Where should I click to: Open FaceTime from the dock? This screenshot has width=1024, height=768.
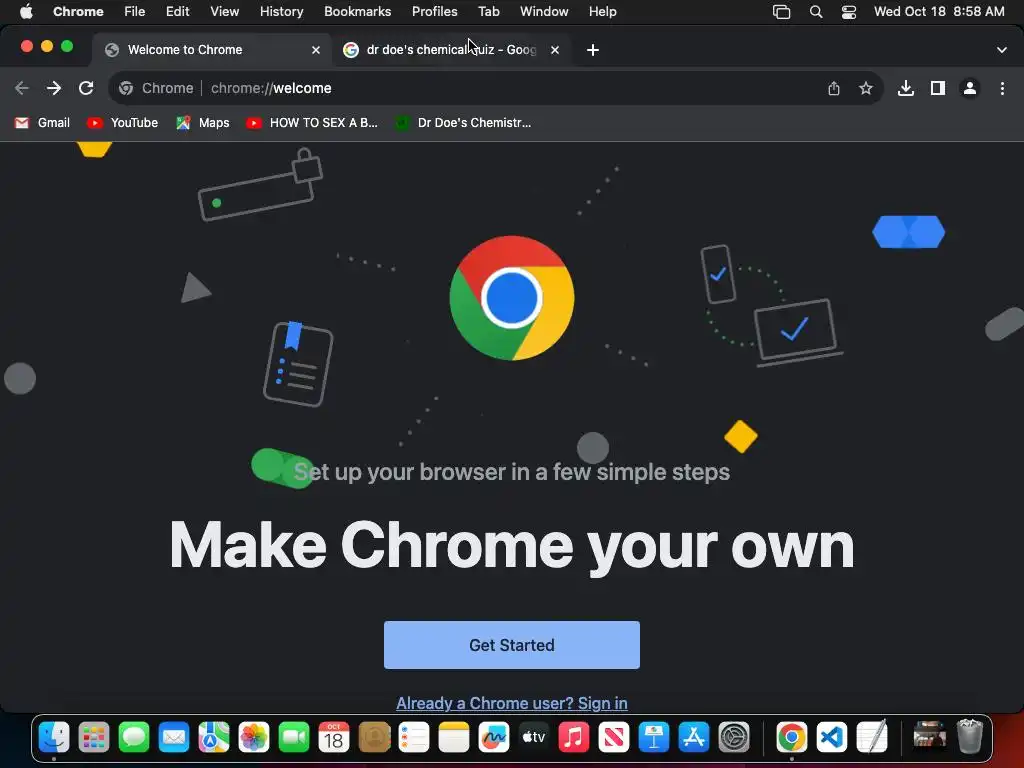click(x=294, y=738)
